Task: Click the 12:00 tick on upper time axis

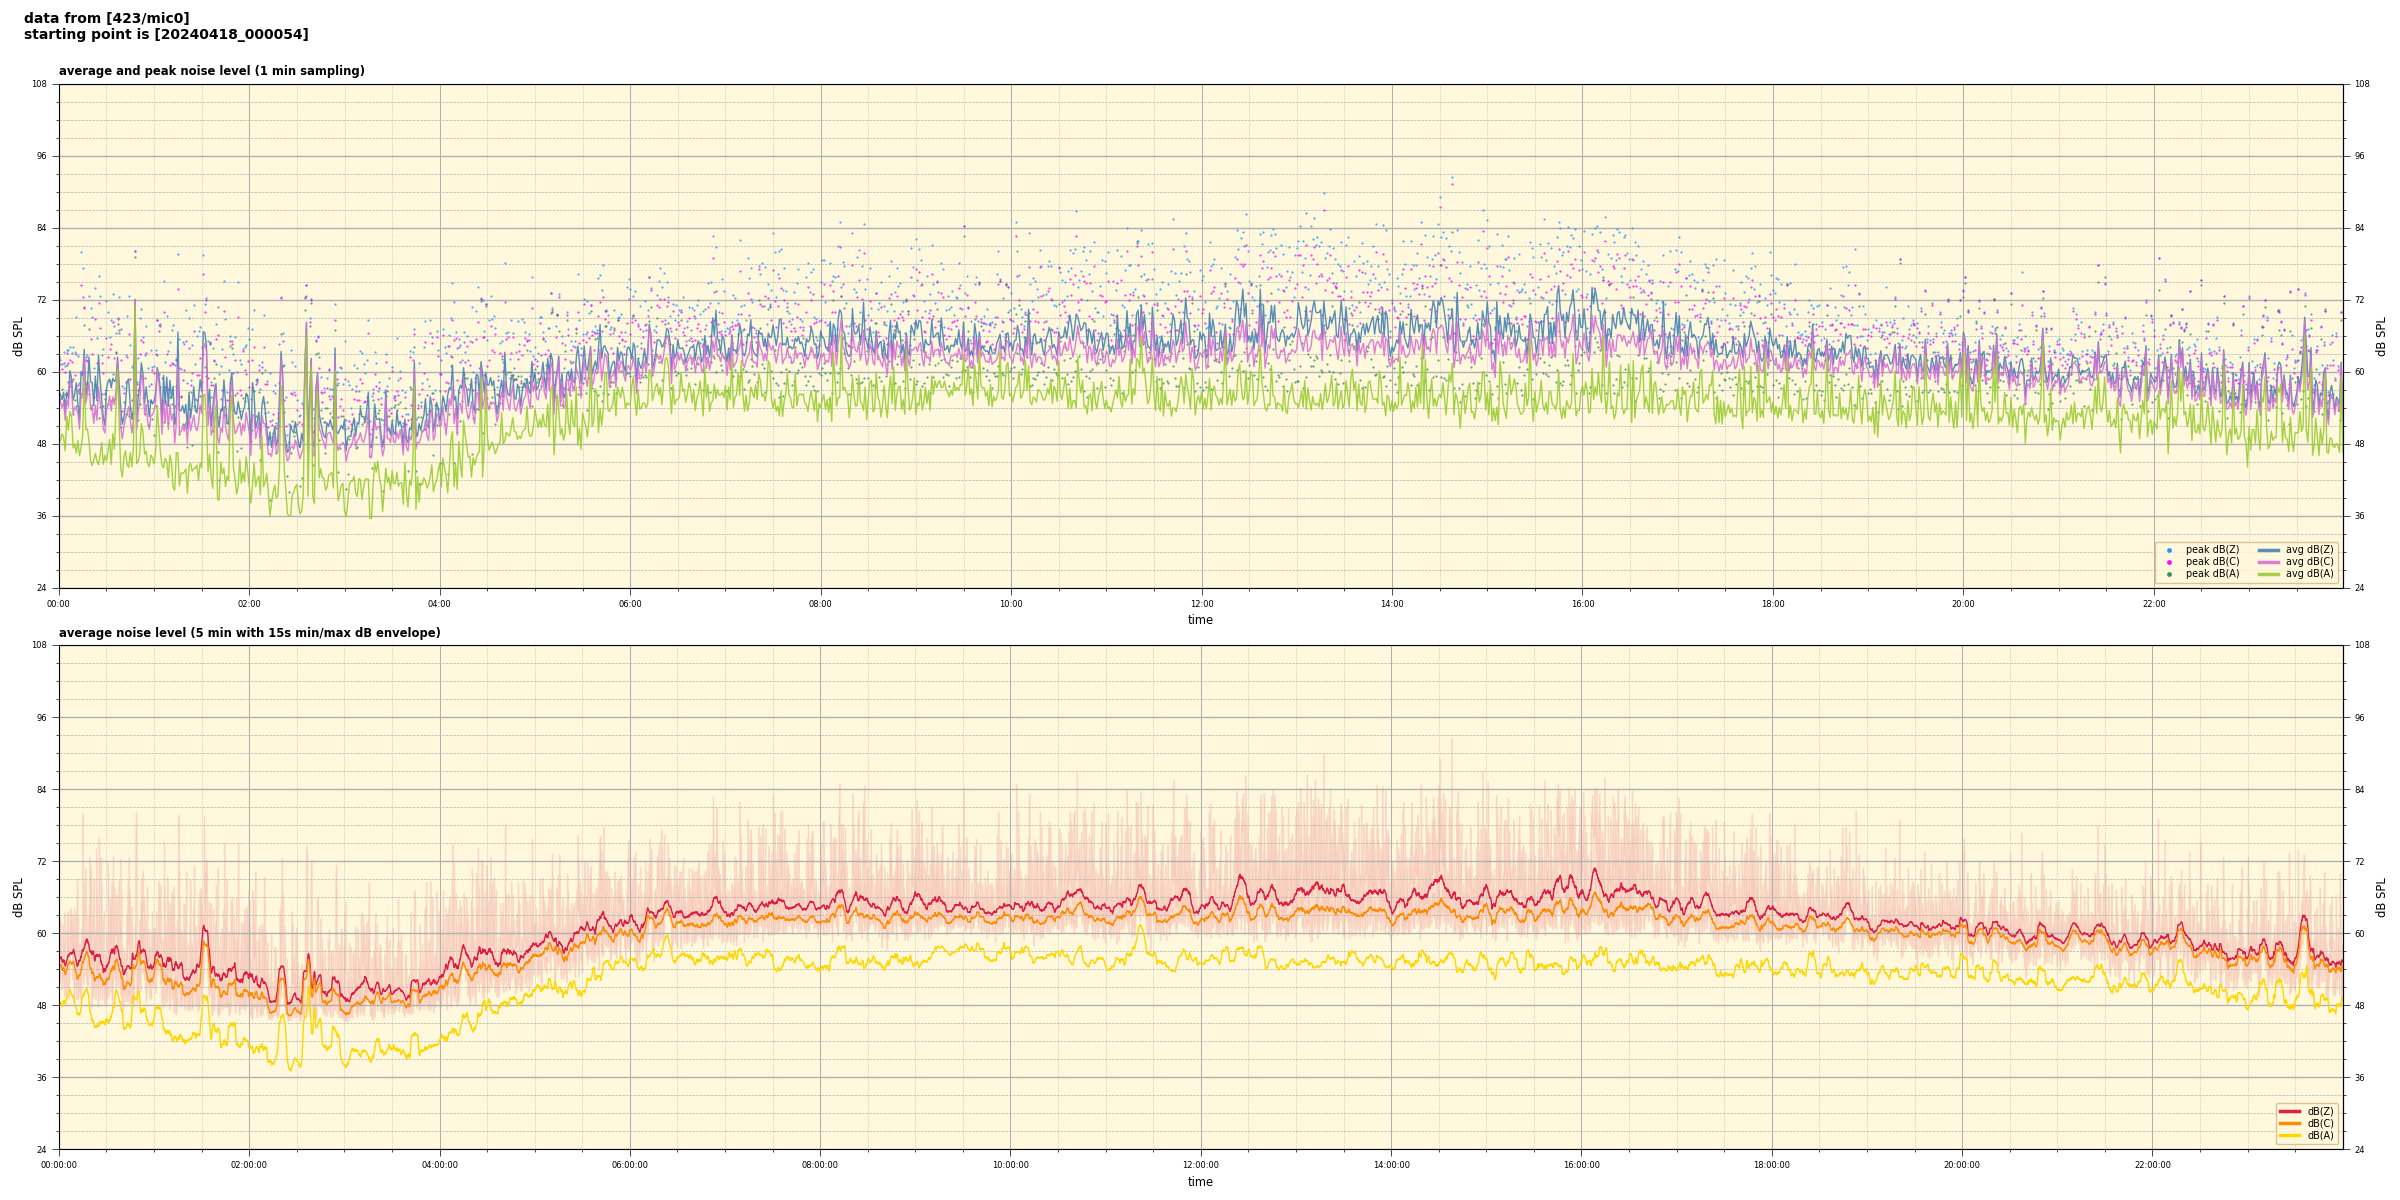Action: click(1201, 604)
